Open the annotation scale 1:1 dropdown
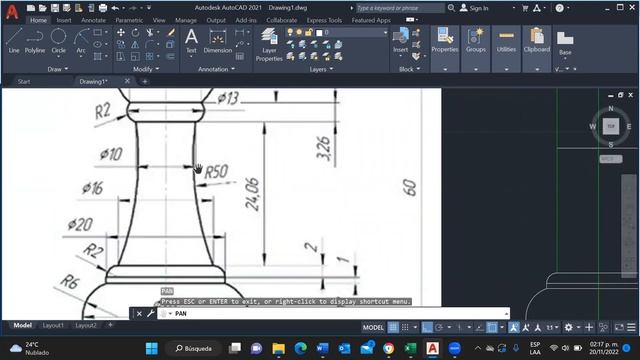The image size is (640, 360). pyautogui.click(x=552, y=327)
